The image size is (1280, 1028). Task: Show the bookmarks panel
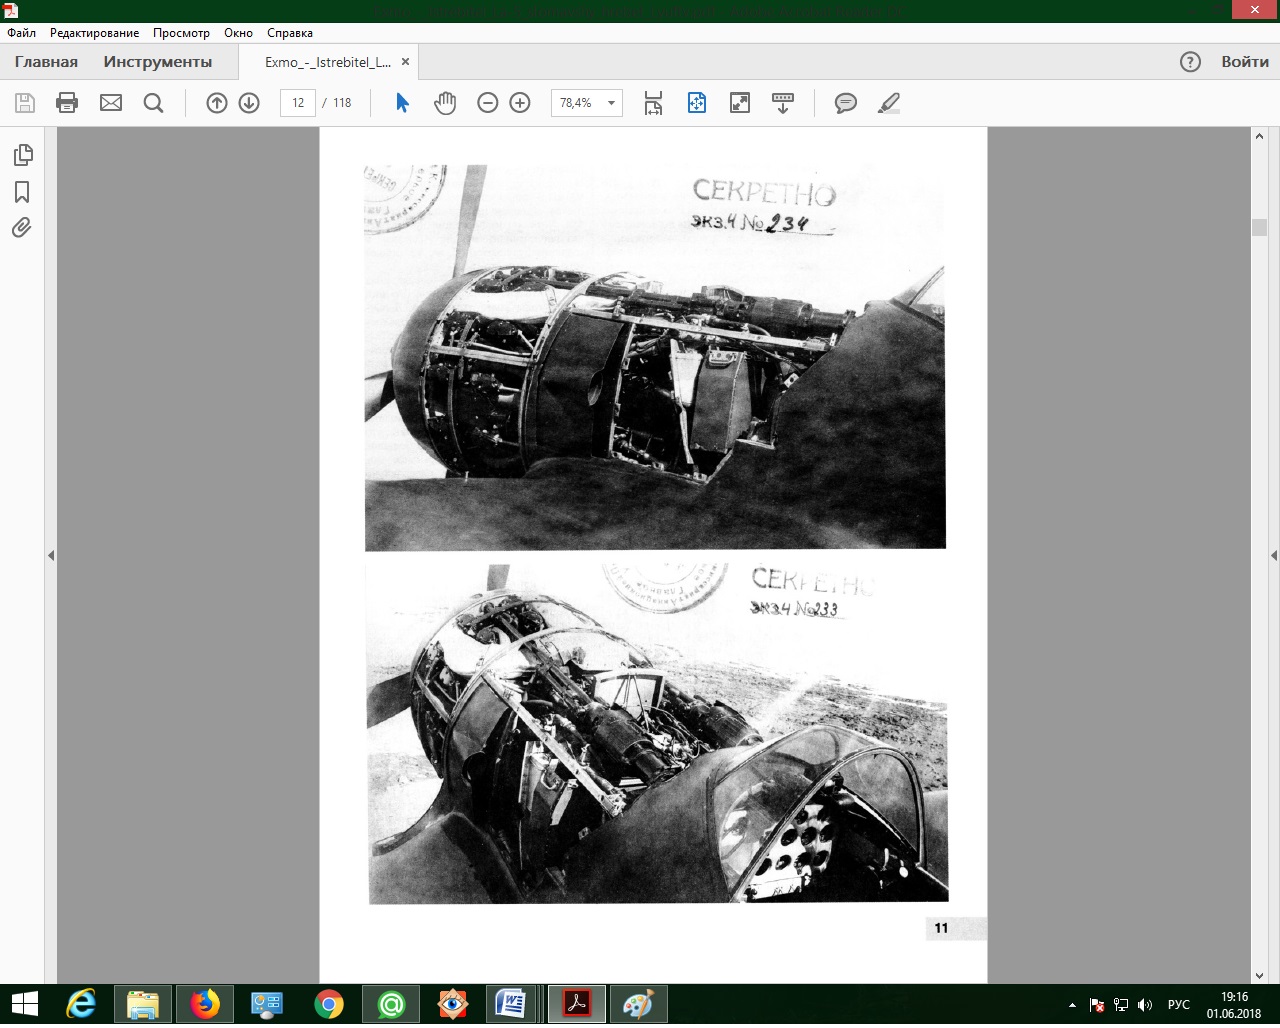click(22, 192)
